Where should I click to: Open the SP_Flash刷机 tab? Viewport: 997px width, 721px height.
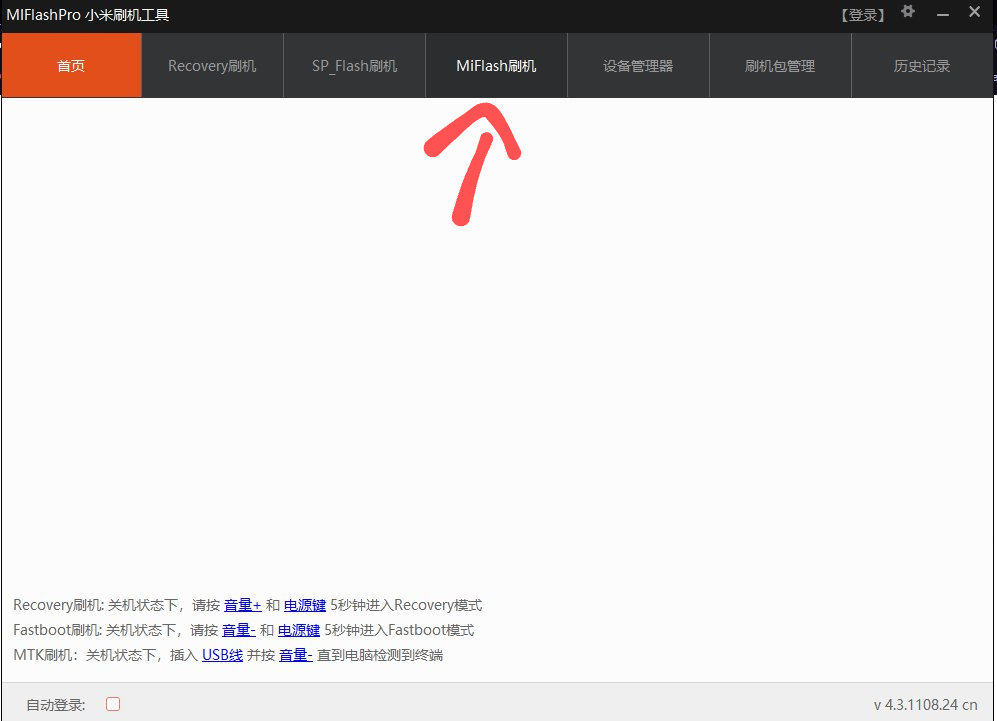pyautogui.click(x=354, y=65)
